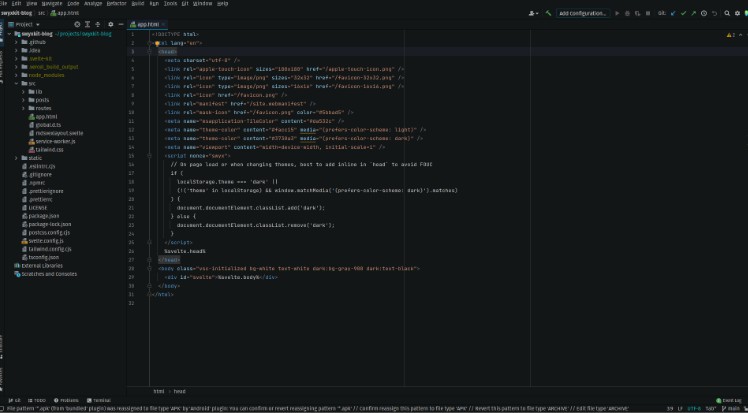748x413 pixels.
Task: Select service-worker.js in project tree
Action: 52,141
